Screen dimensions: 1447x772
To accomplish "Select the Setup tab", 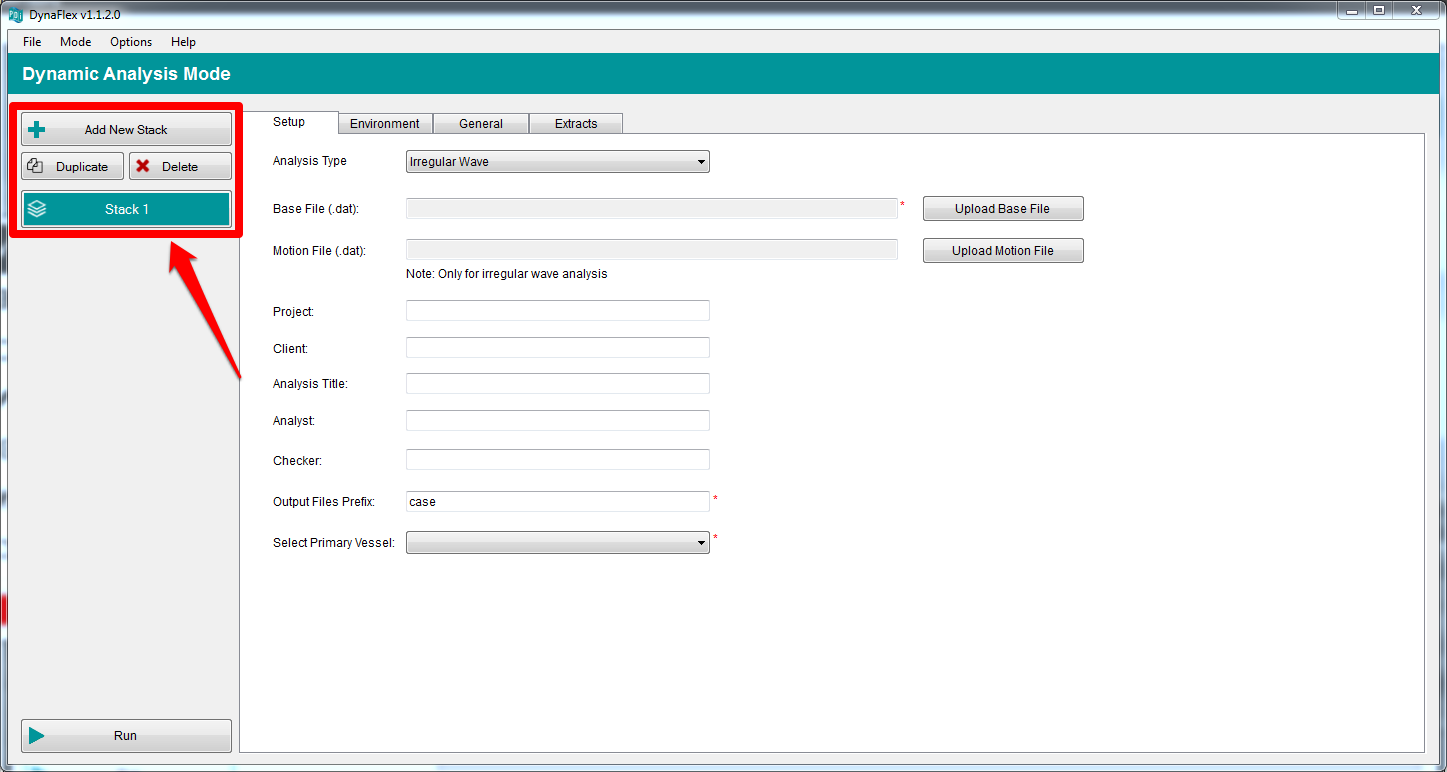I will coord(289,122).
